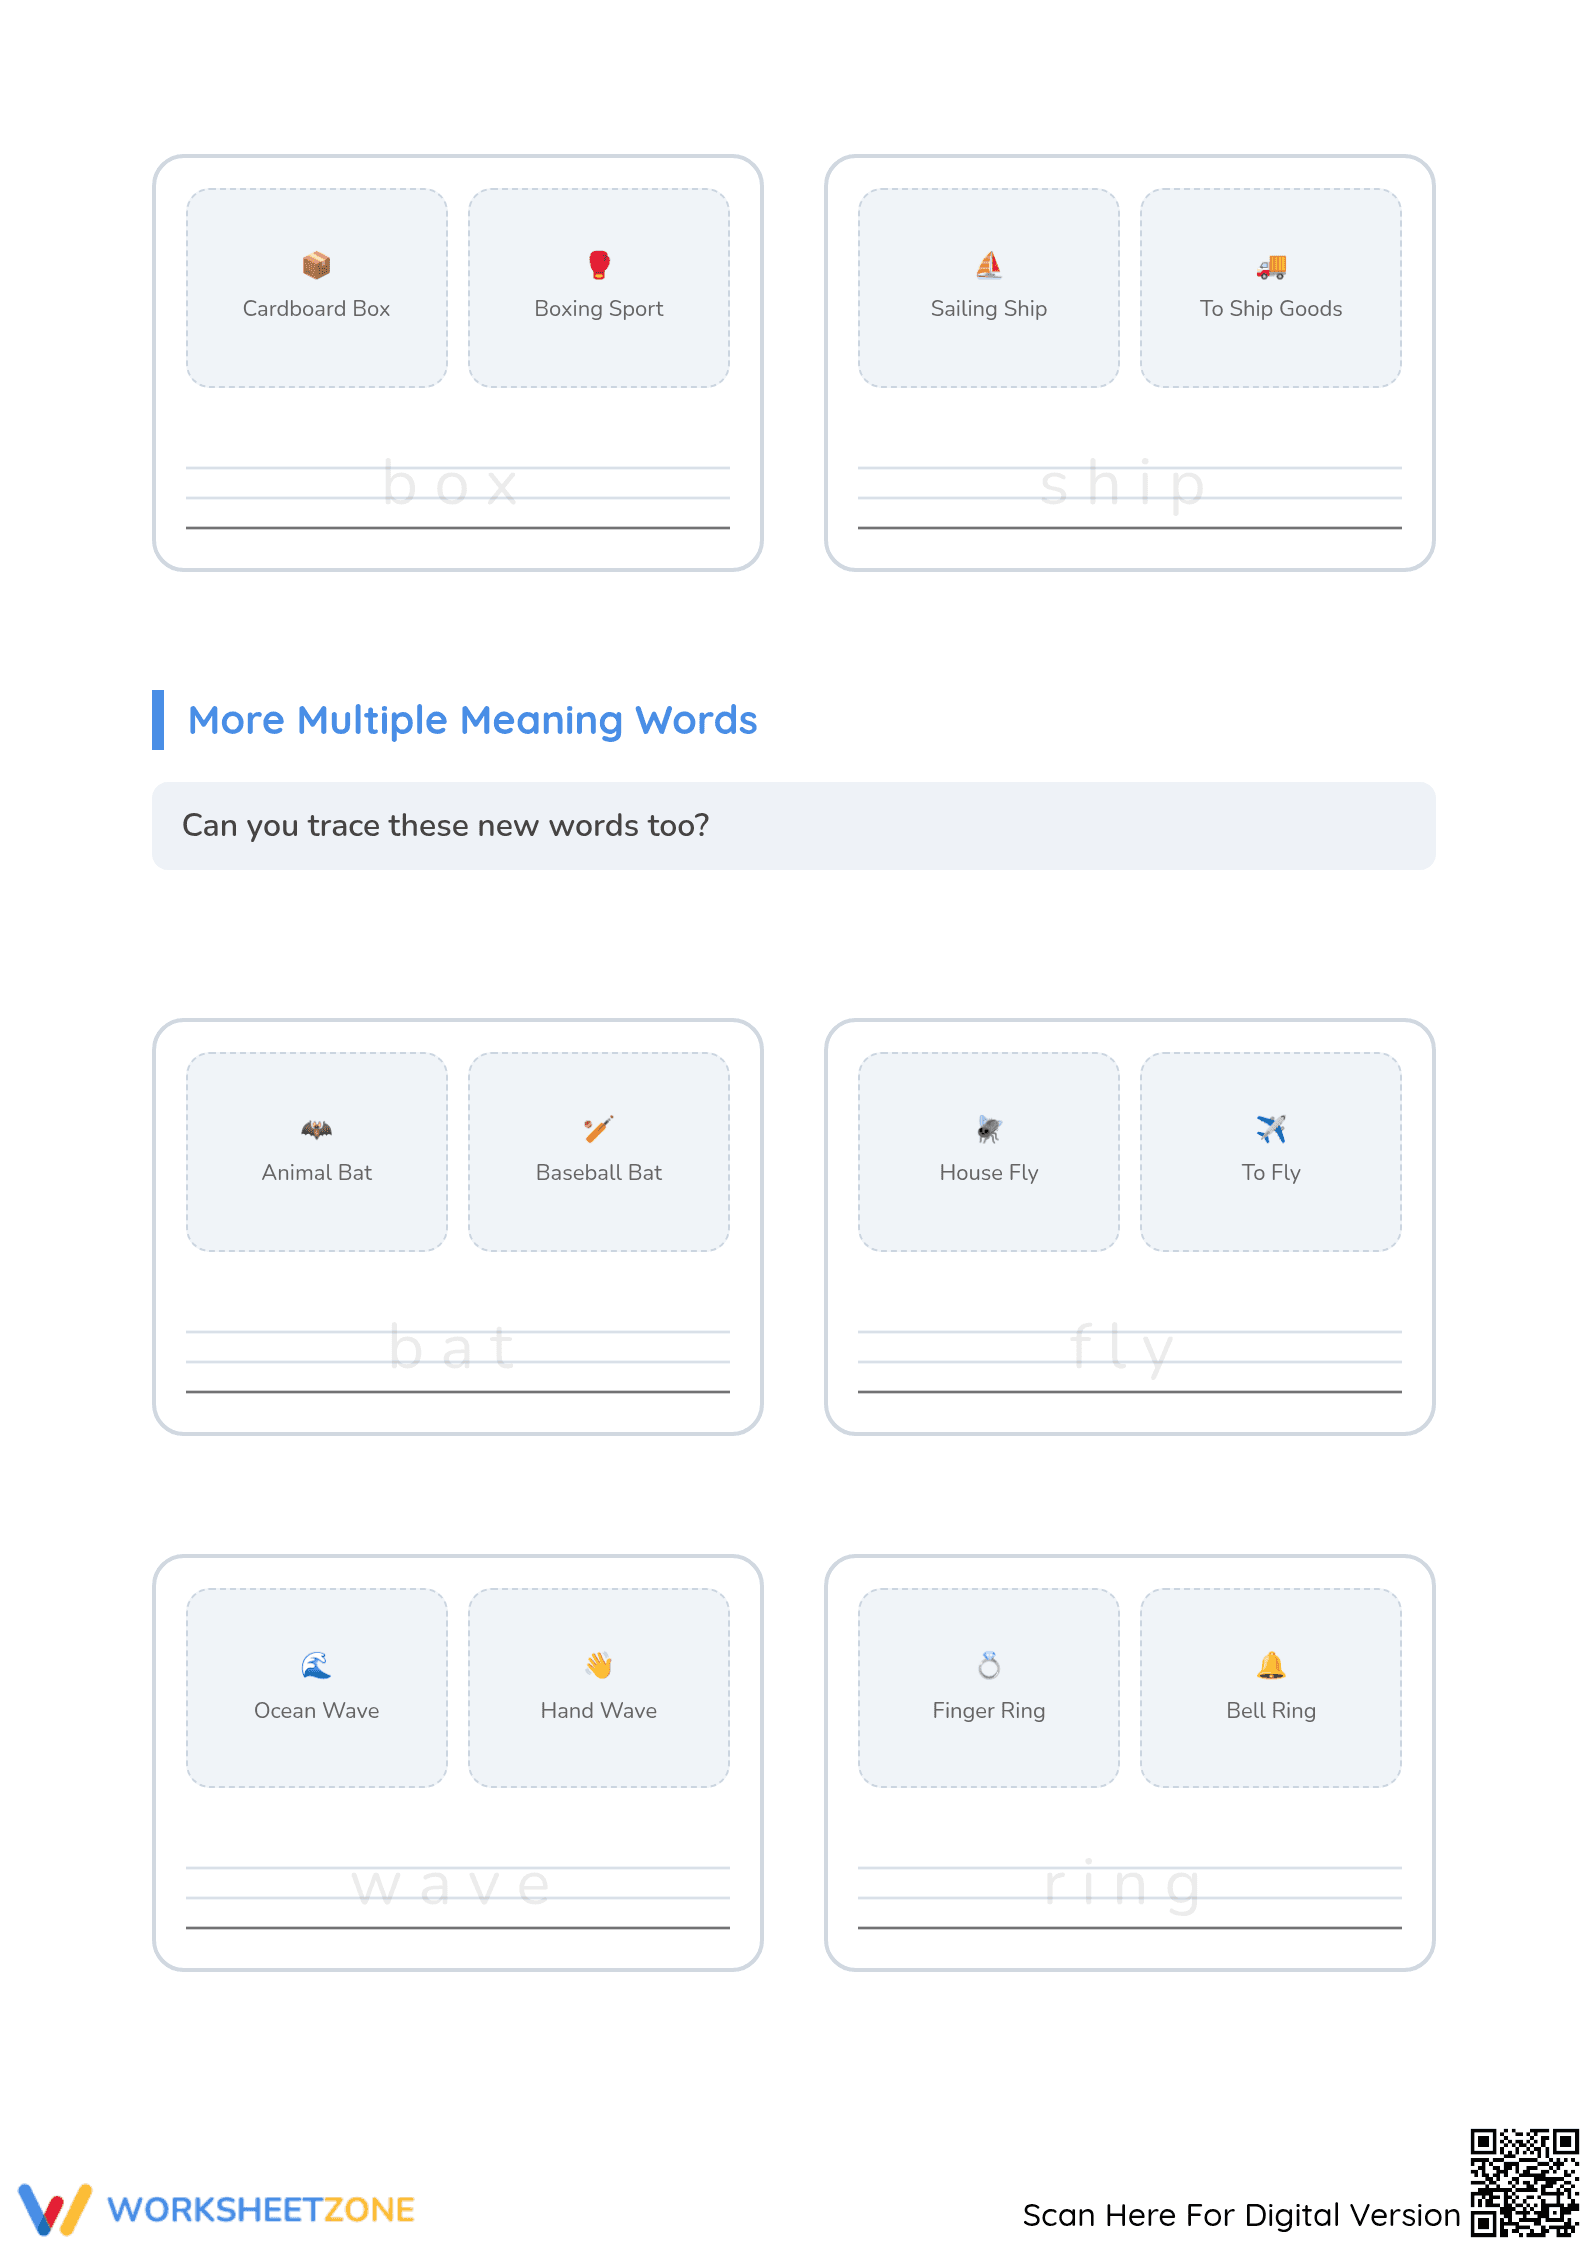The height and width of the screenshot is (2246, 1588).
Task: Click the 'Animal Bat' label
Action: [x=316, y=1173]
